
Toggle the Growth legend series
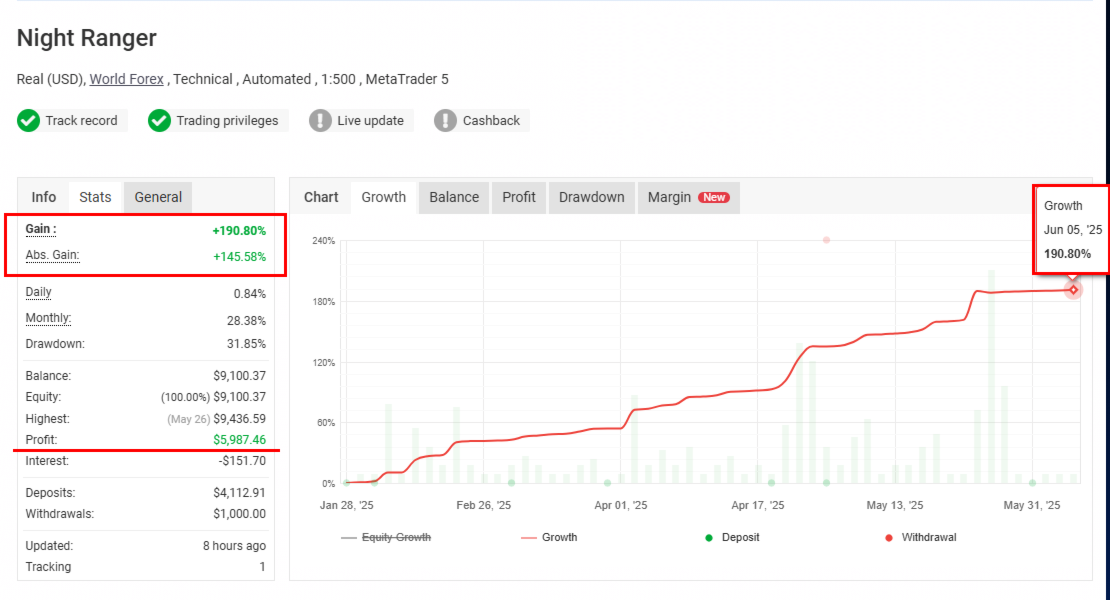tap(549, 538)
